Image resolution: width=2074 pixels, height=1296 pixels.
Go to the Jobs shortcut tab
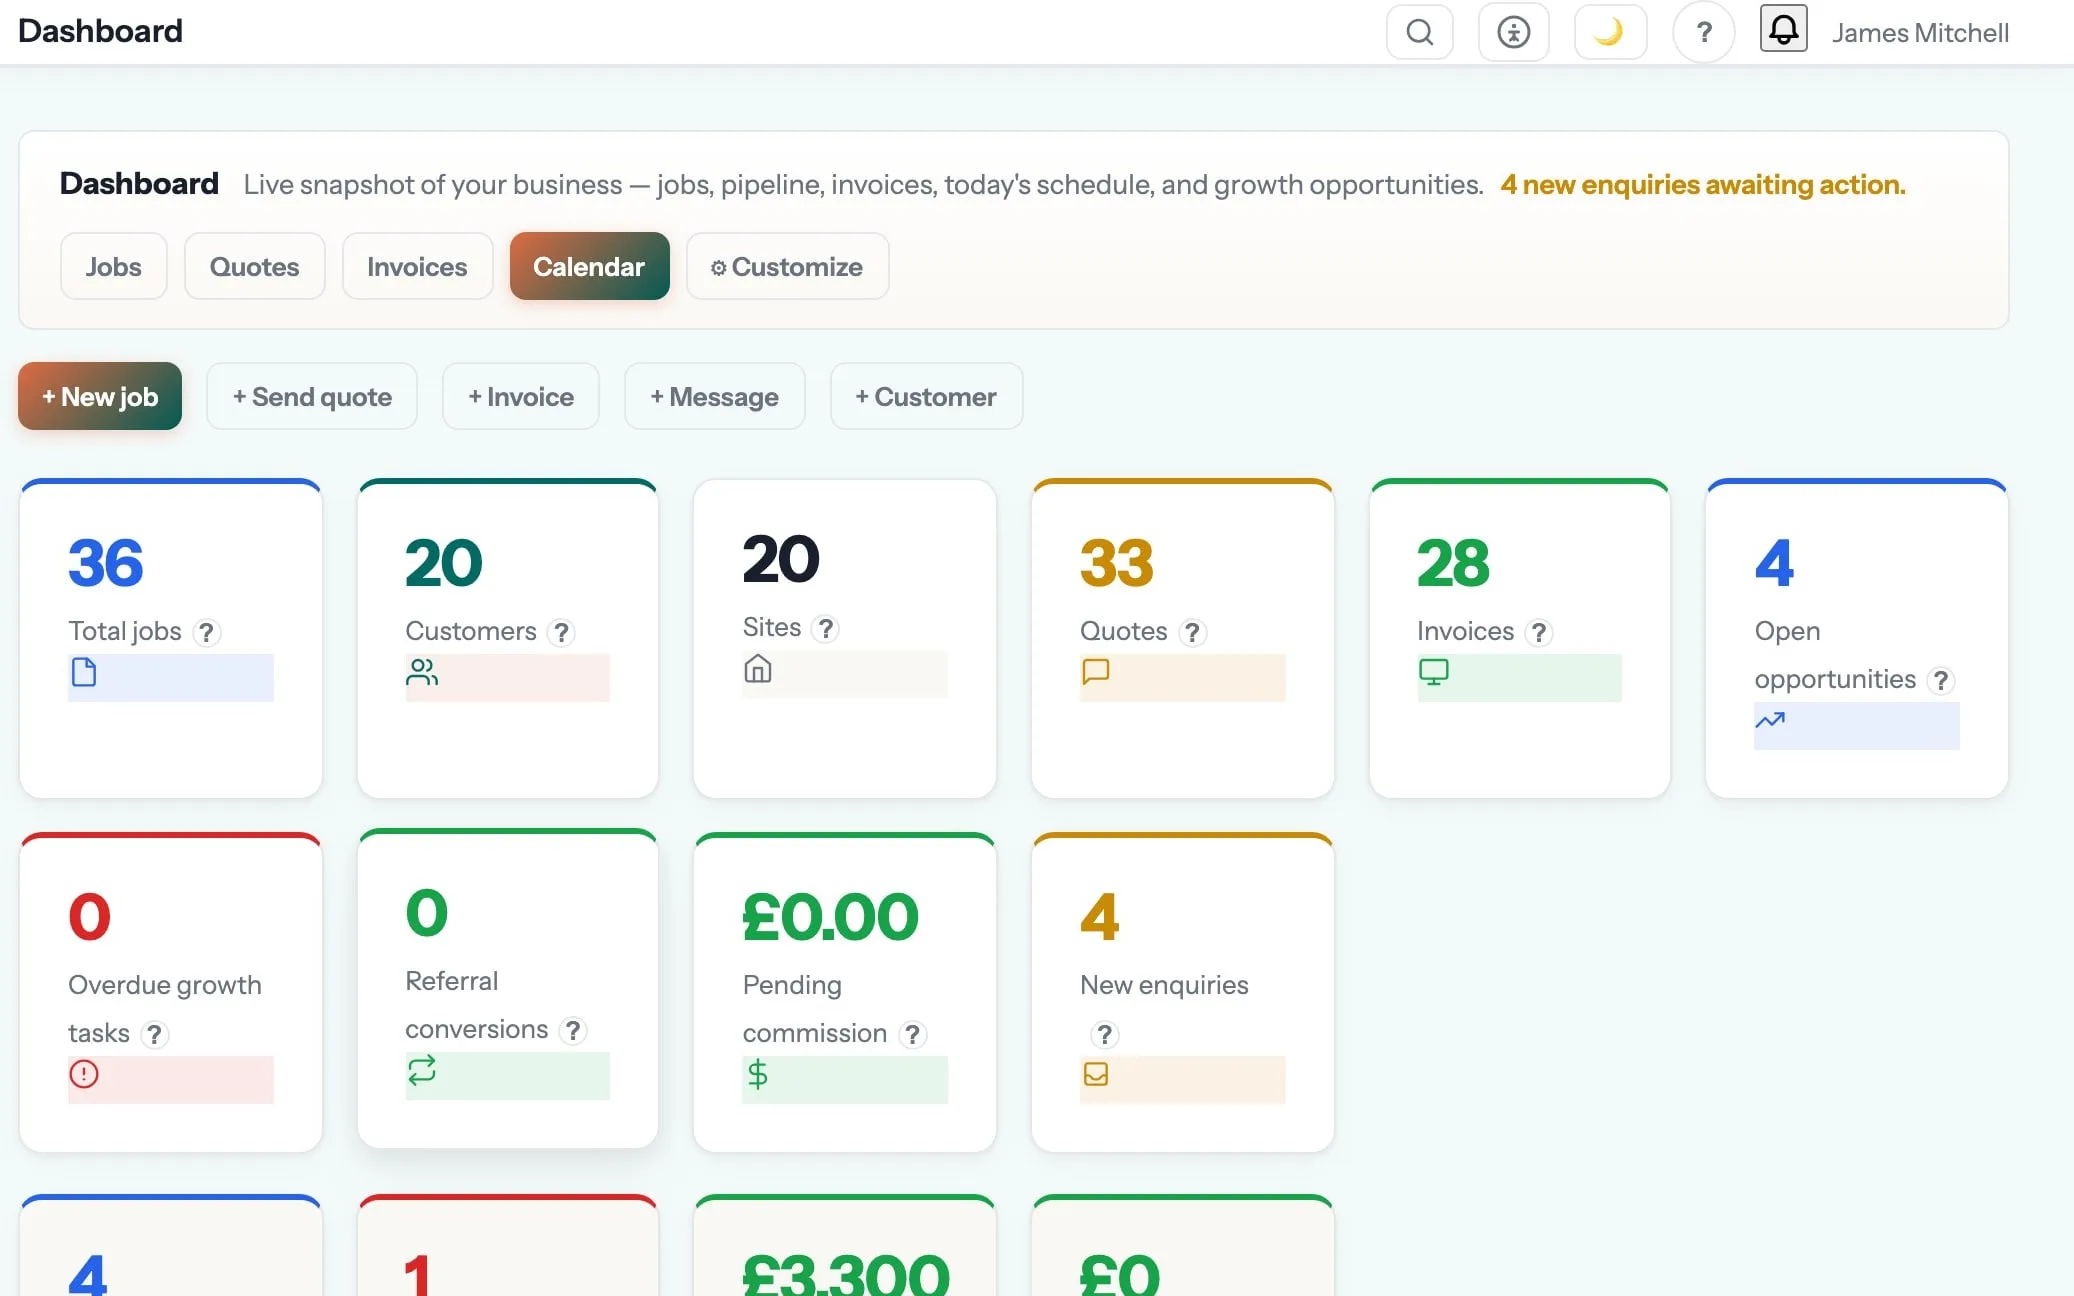pos(113,266)
